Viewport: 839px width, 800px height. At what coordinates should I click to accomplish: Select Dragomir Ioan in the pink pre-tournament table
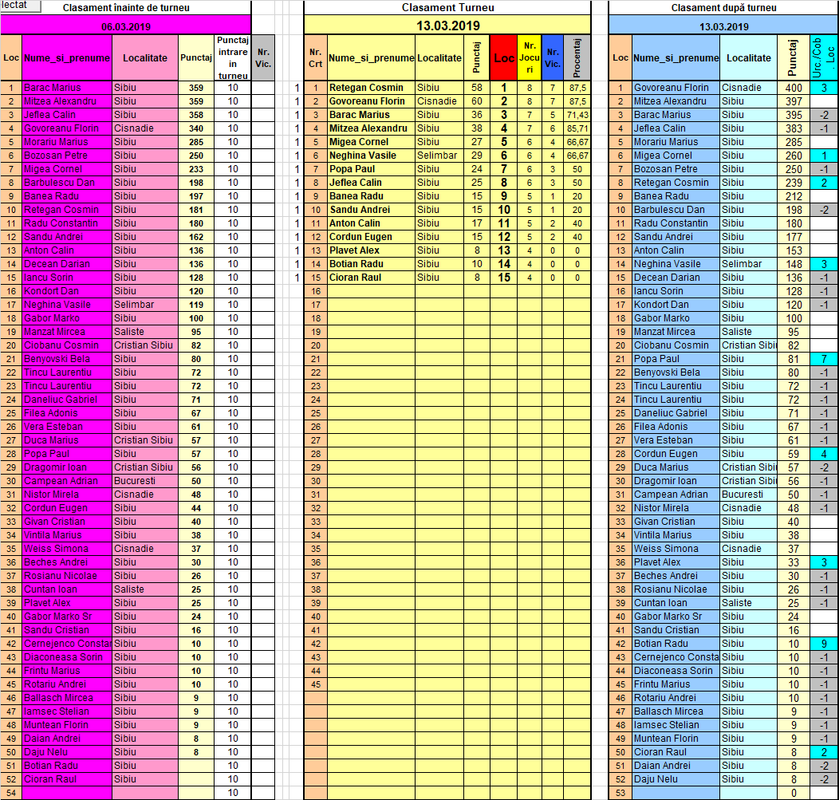pyautogui.click(x=67, y=467)
